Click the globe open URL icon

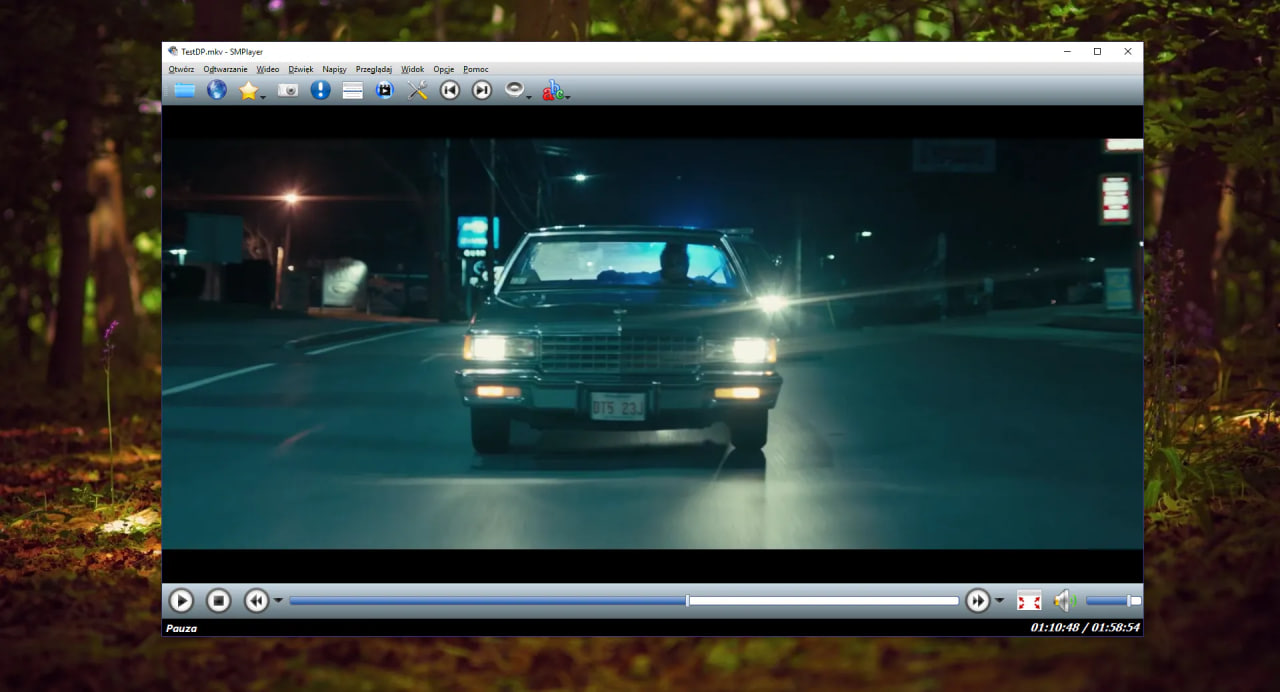click(x=217, y=91)
